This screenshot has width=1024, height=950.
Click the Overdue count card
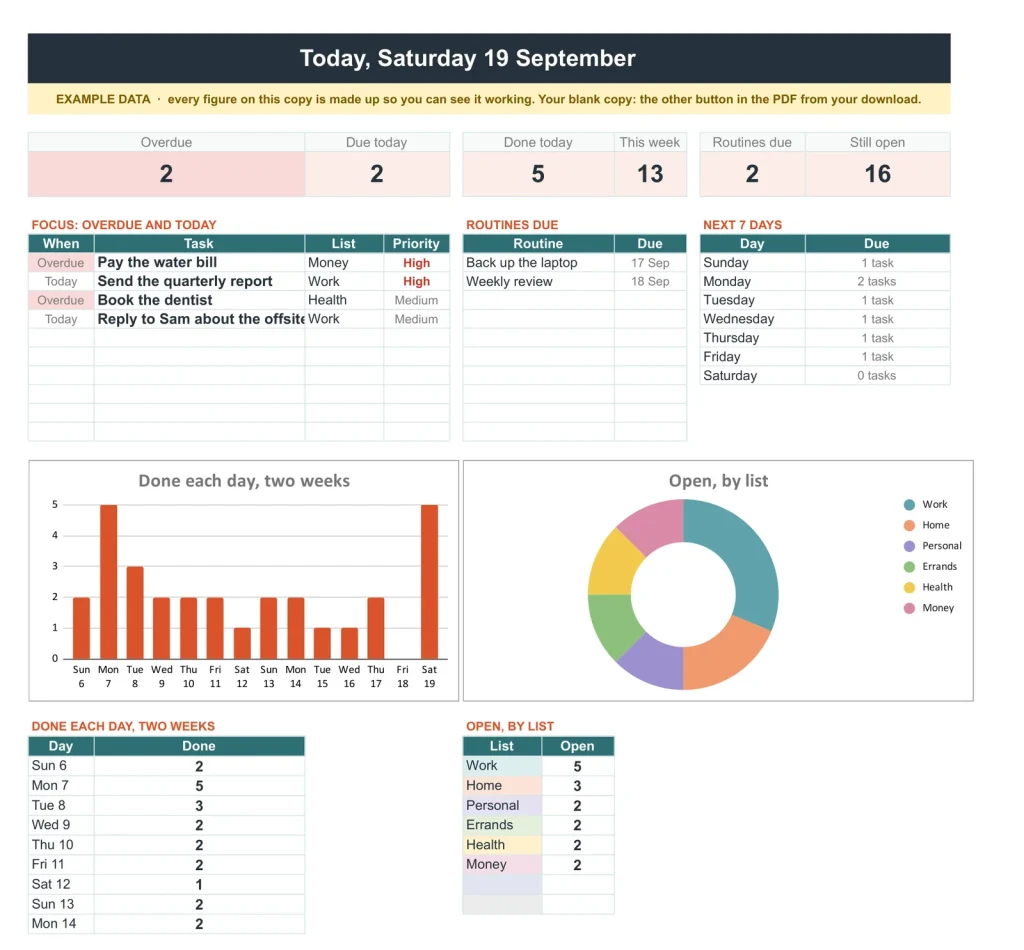[x=166, y=165]
